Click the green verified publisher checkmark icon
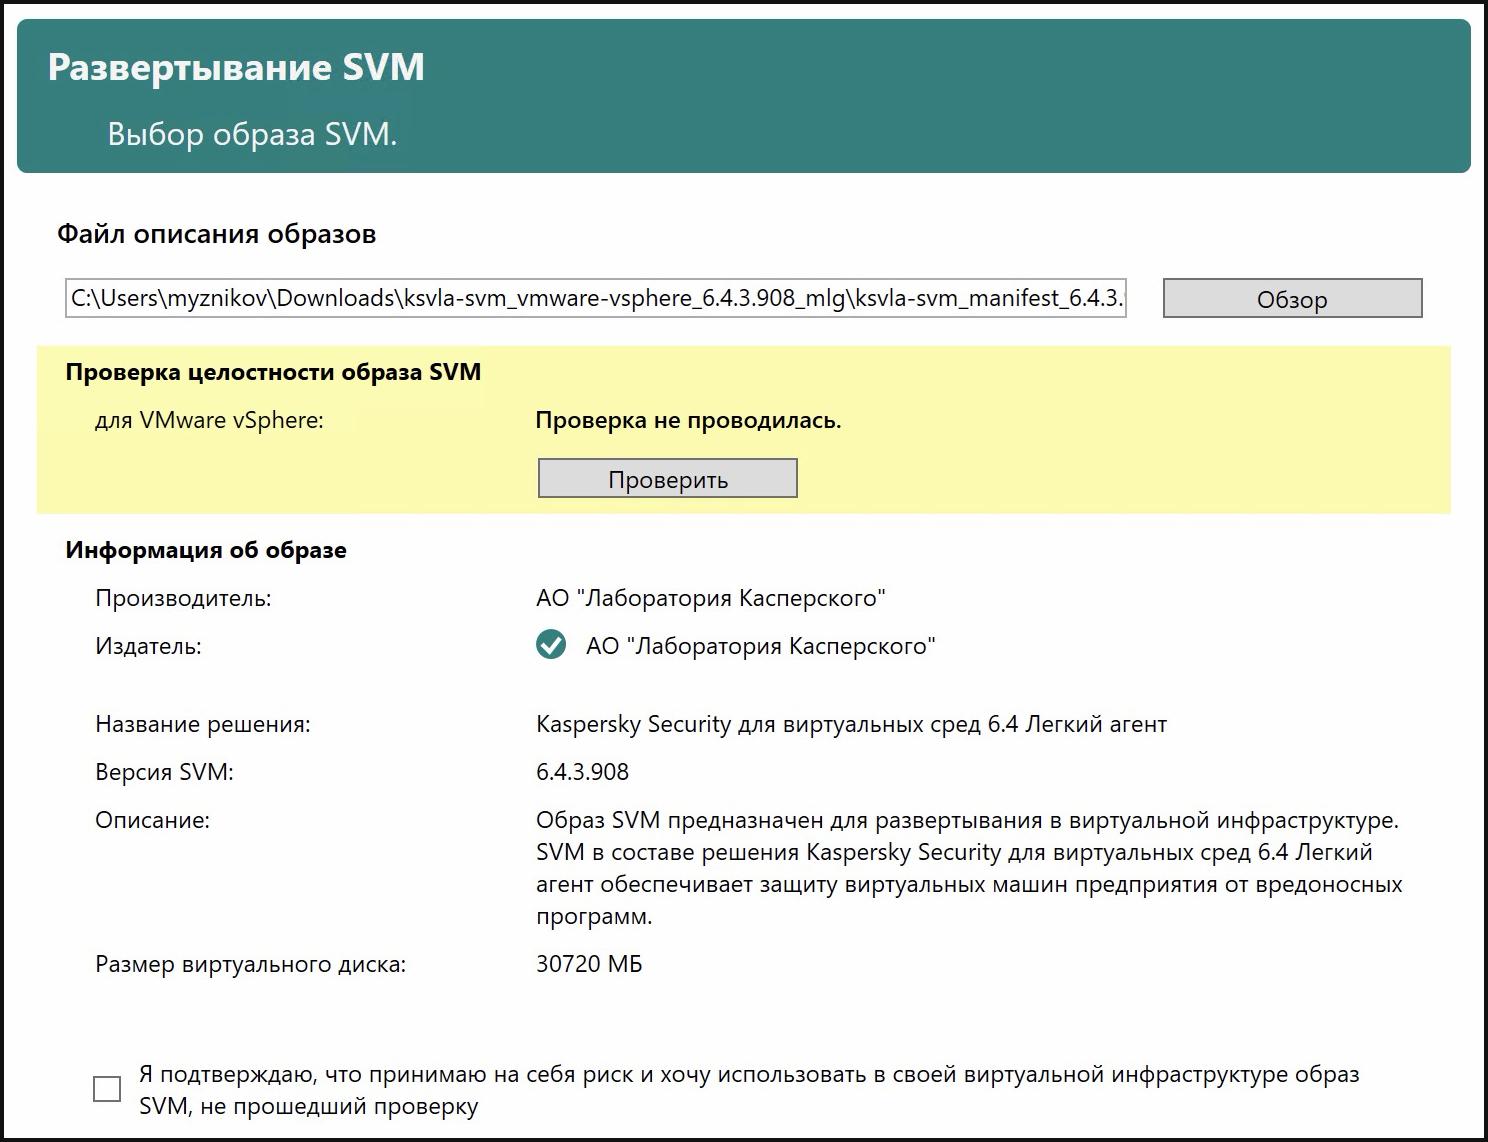This screenshot has height=1142, width=1488. (551, 645)
